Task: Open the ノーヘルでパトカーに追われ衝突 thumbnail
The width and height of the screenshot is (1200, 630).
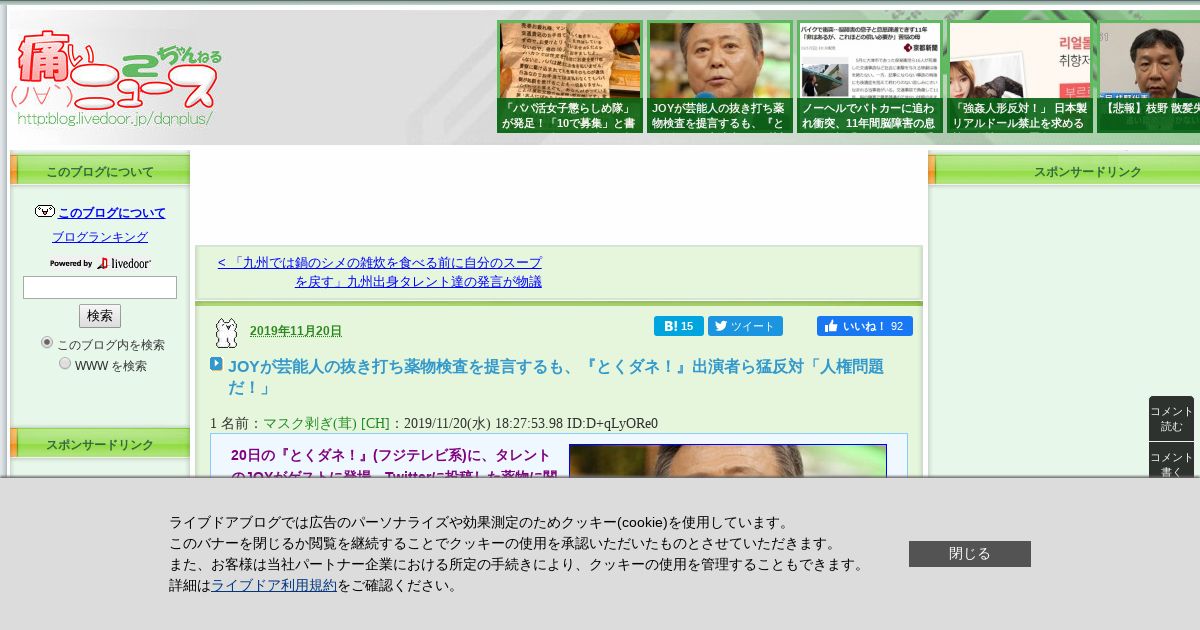Action: point(870,77)
